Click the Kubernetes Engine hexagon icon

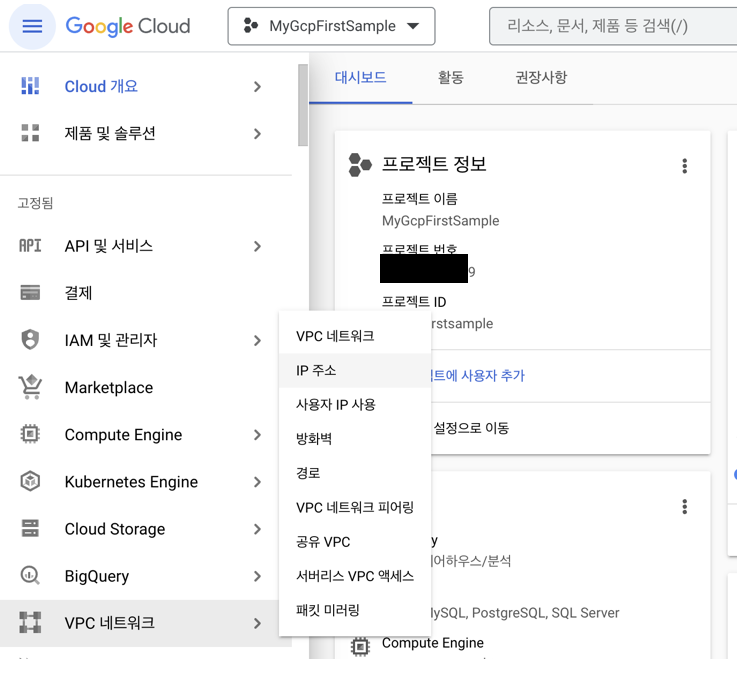click(30, 481)
